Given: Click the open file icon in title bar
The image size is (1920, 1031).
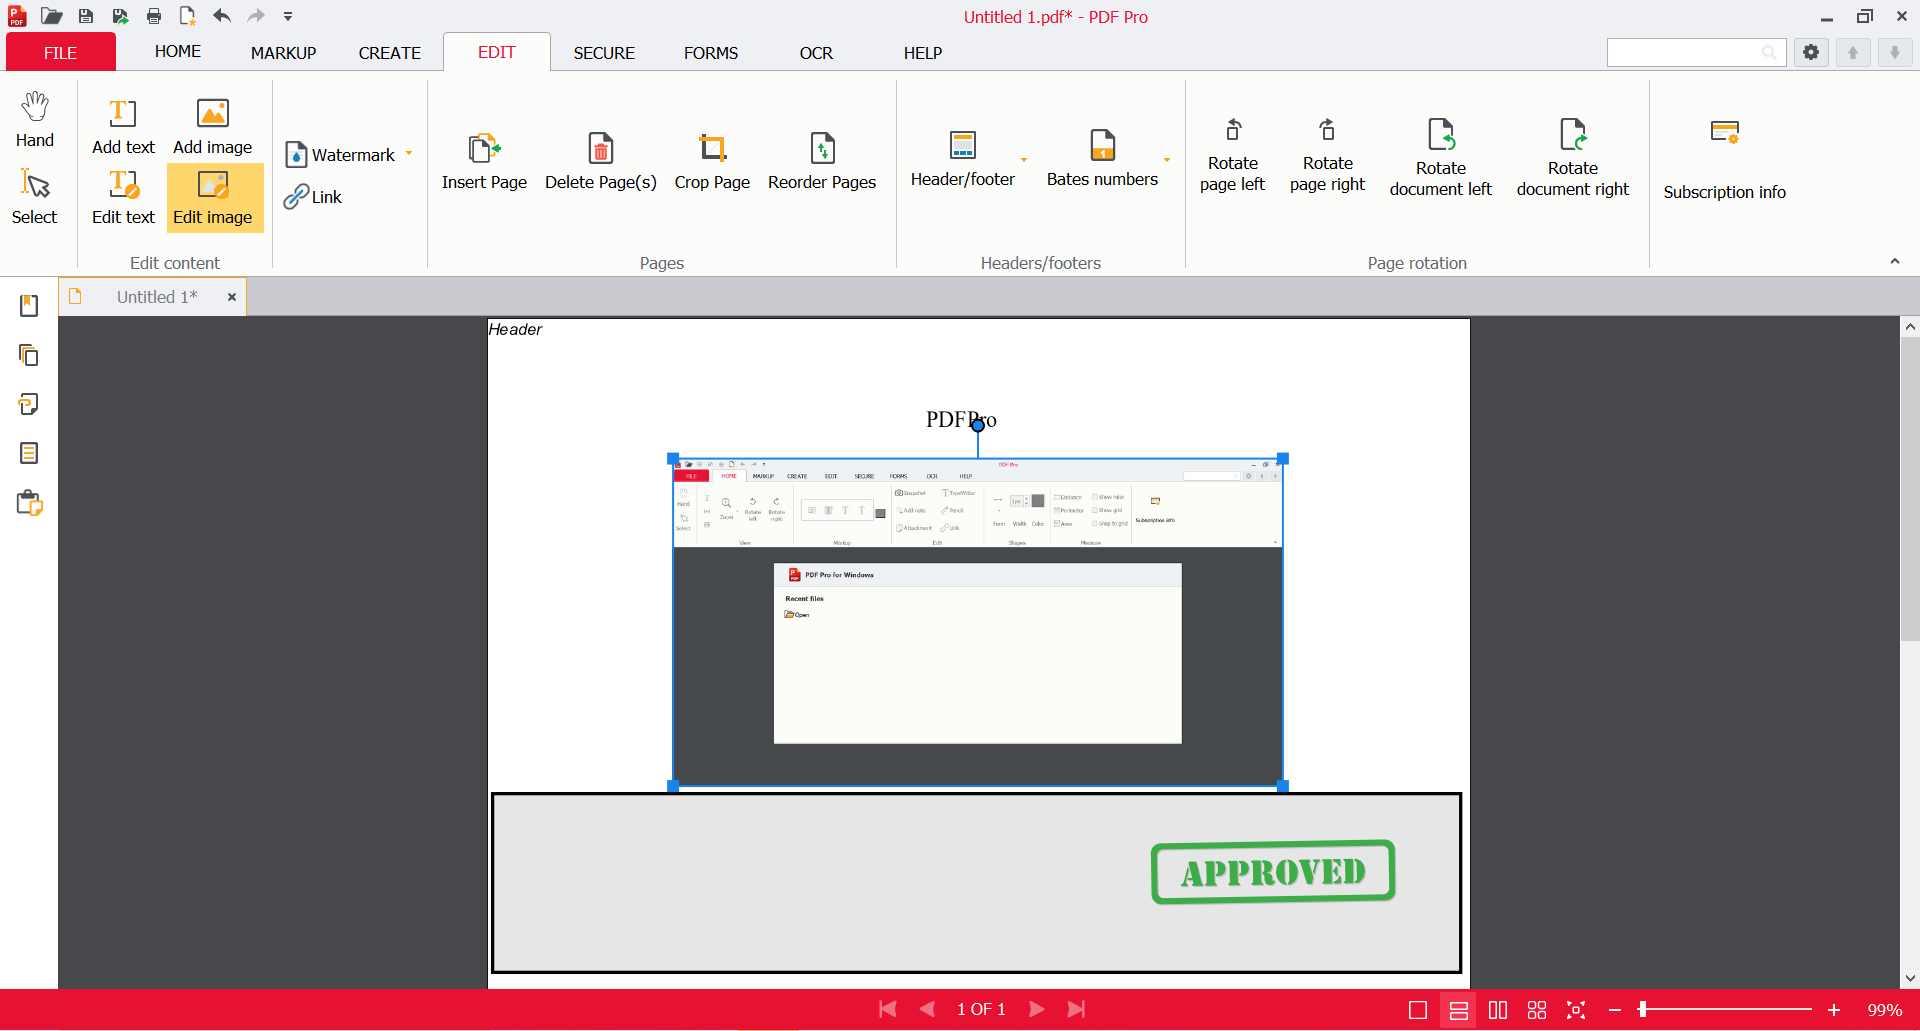Looking at the screenshot, I should (52, 16).
